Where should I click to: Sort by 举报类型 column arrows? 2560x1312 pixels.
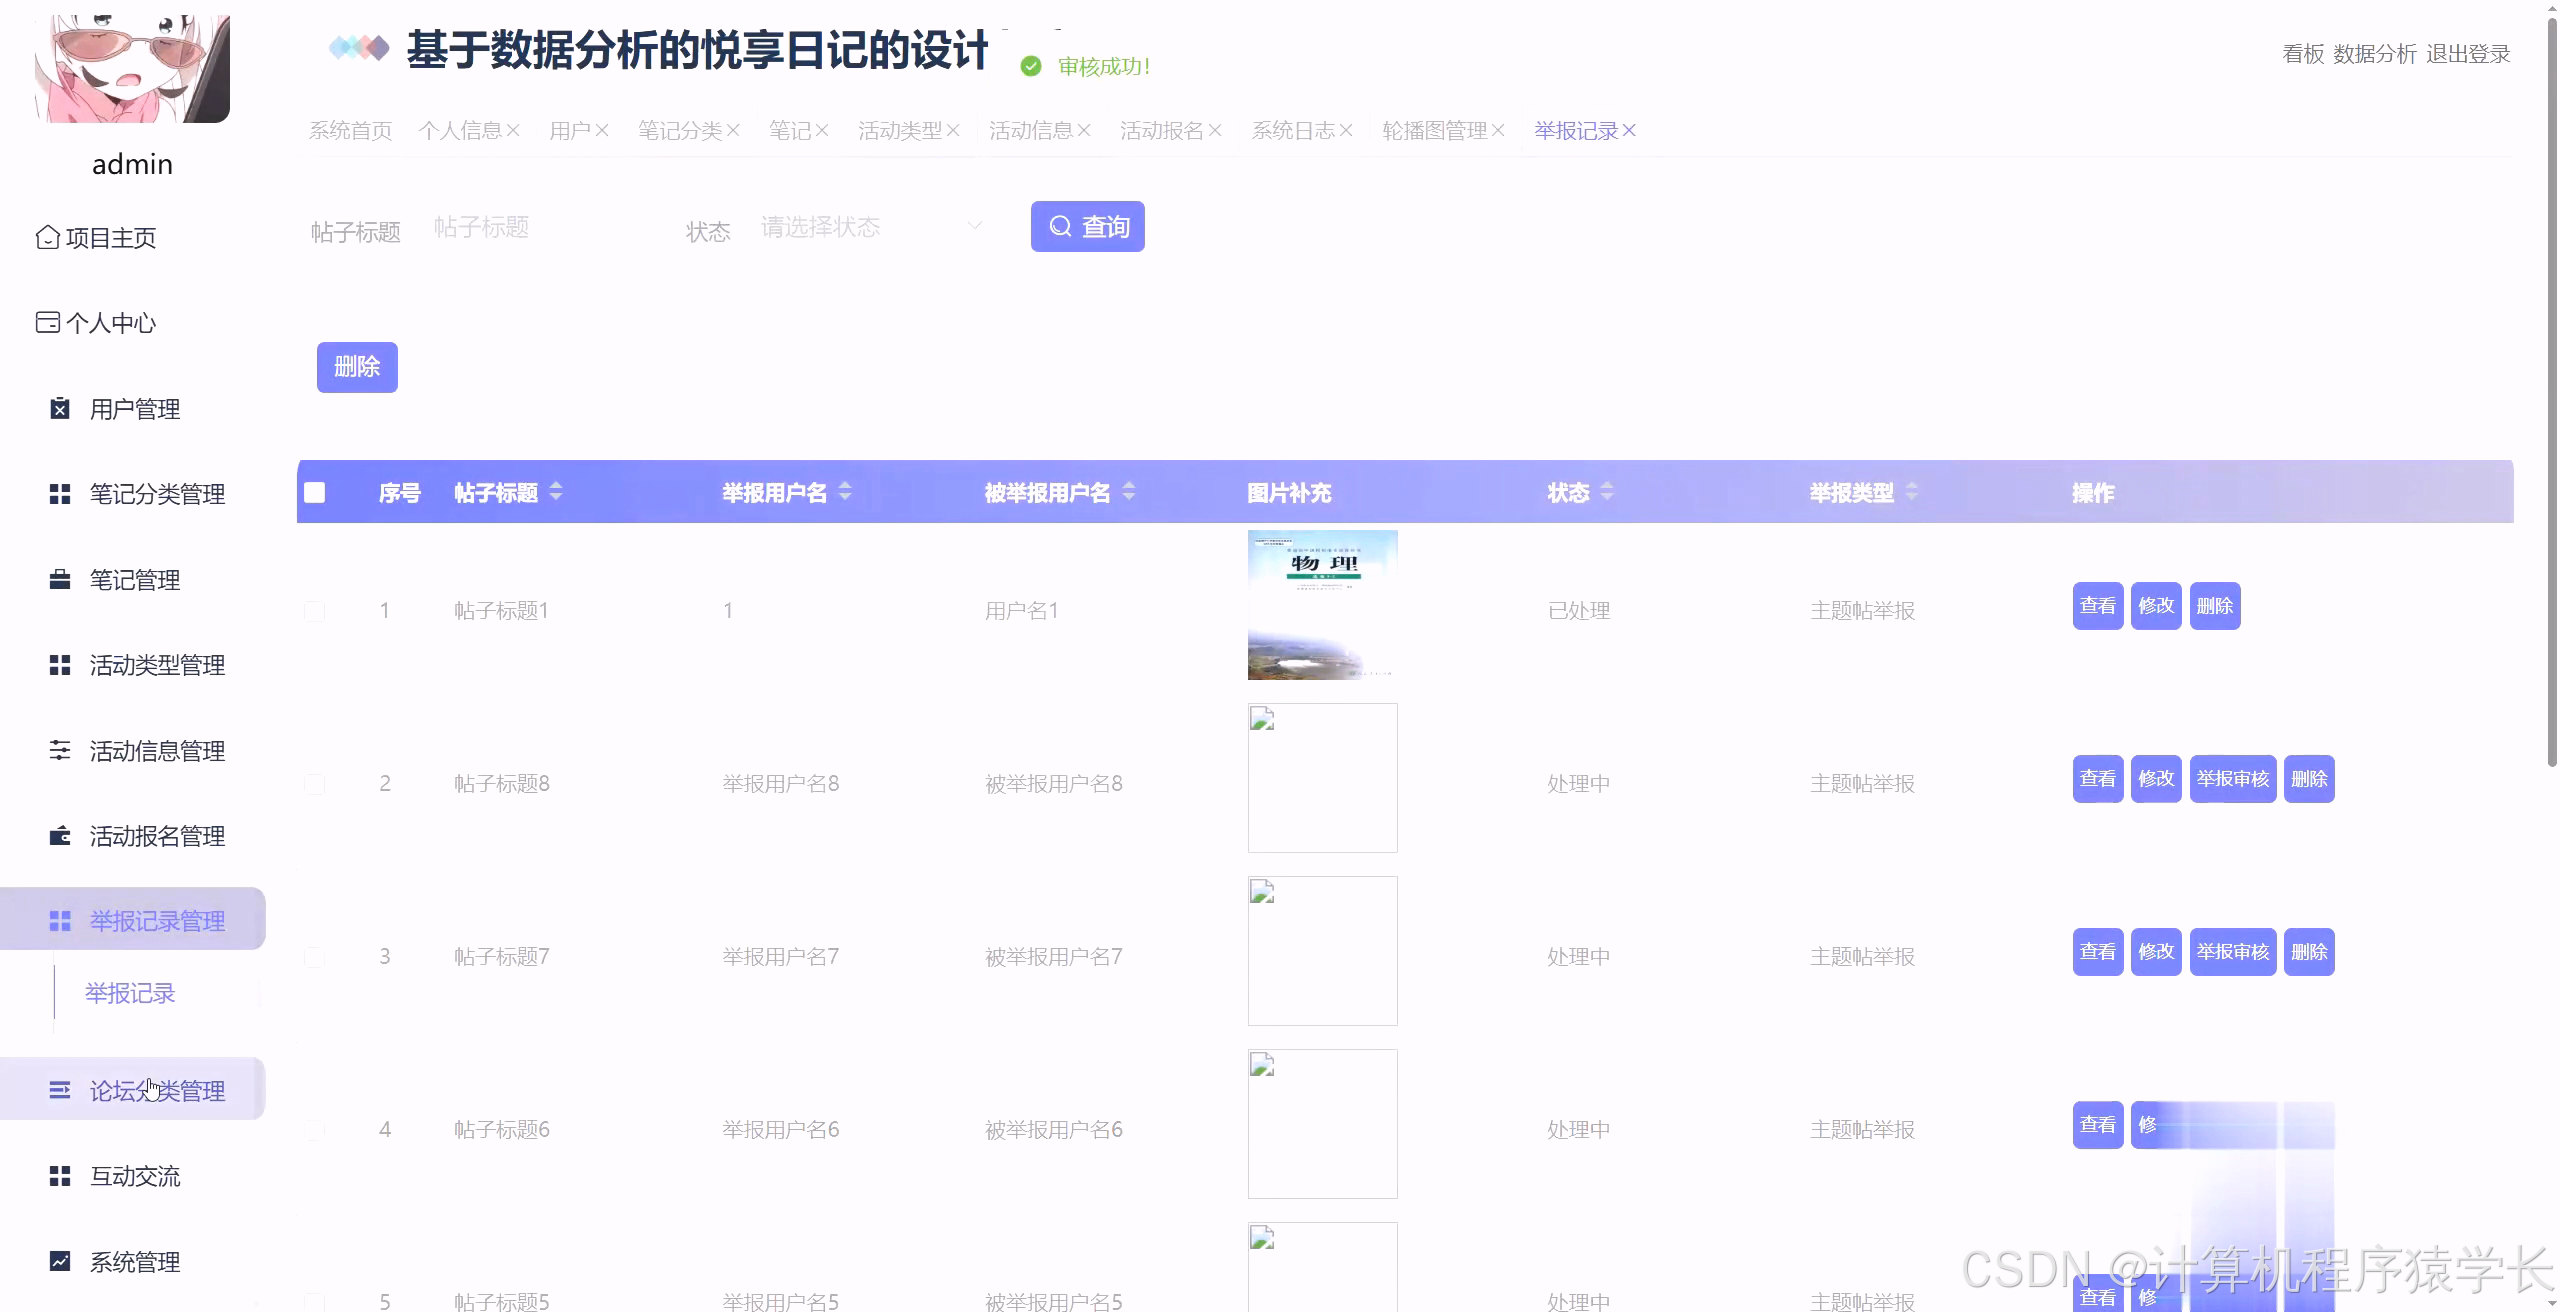[x=1911, y=492]
